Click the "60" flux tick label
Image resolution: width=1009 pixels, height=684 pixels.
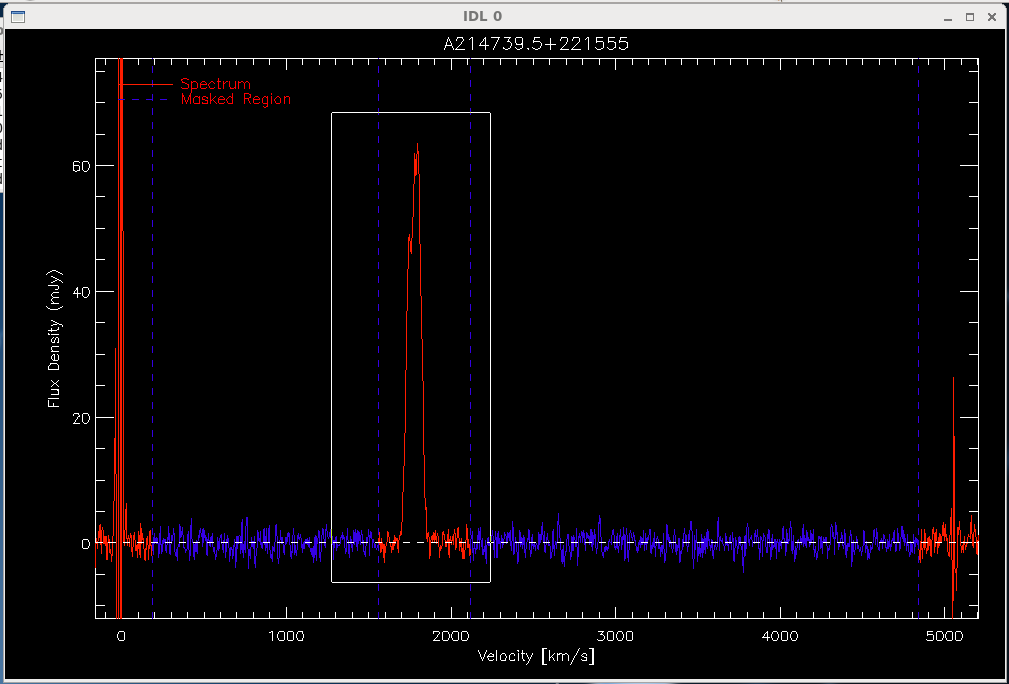81,165
